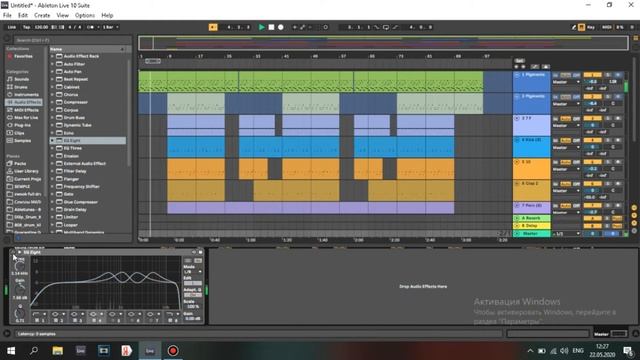Open the quantization 1 Bar dropdown
This screenshot has width=640, height=360.
tap(110, 27)
